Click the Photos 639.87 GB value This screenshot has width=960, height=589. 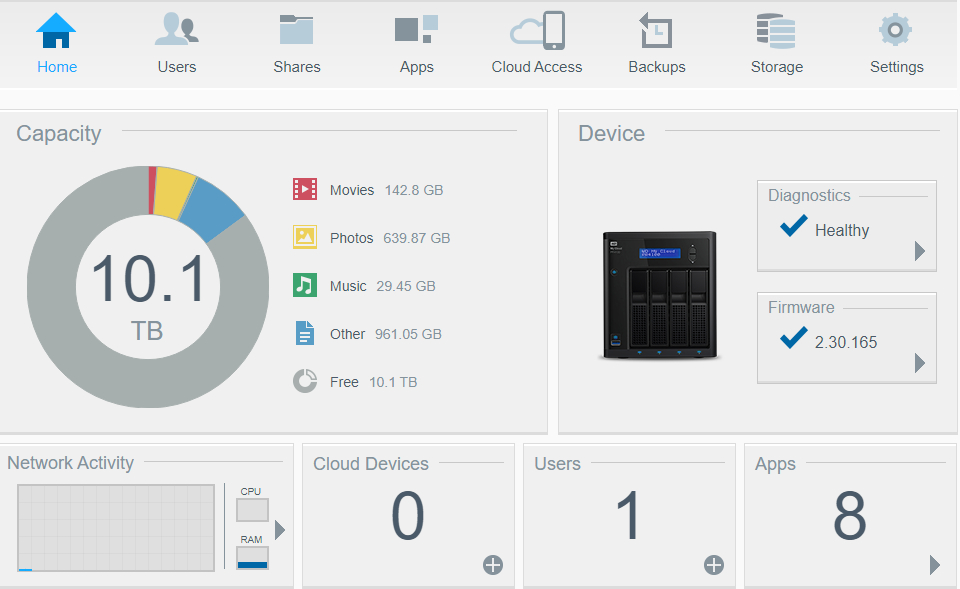416,238
